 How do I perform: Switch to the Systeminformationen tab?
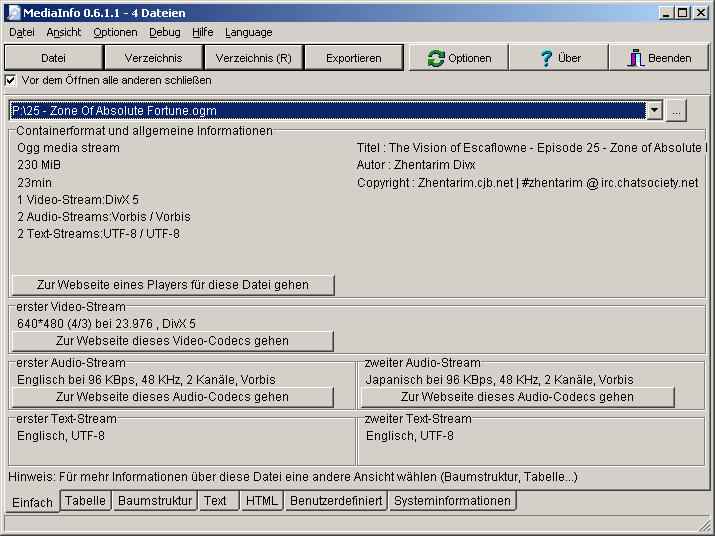pos(452,500)
